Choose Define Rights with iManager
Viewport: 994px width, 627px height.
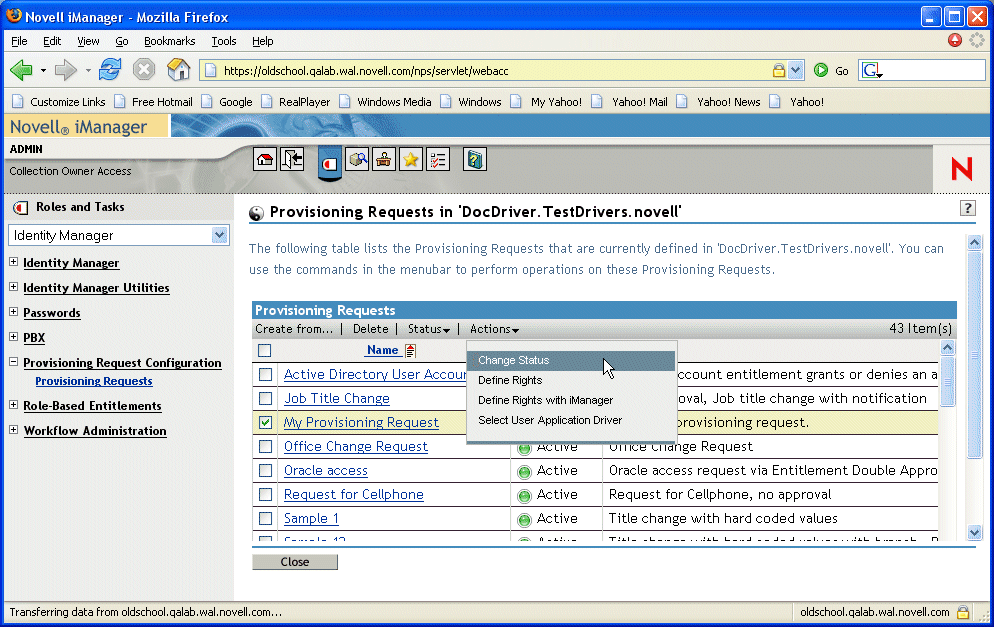tap(571, 400)
